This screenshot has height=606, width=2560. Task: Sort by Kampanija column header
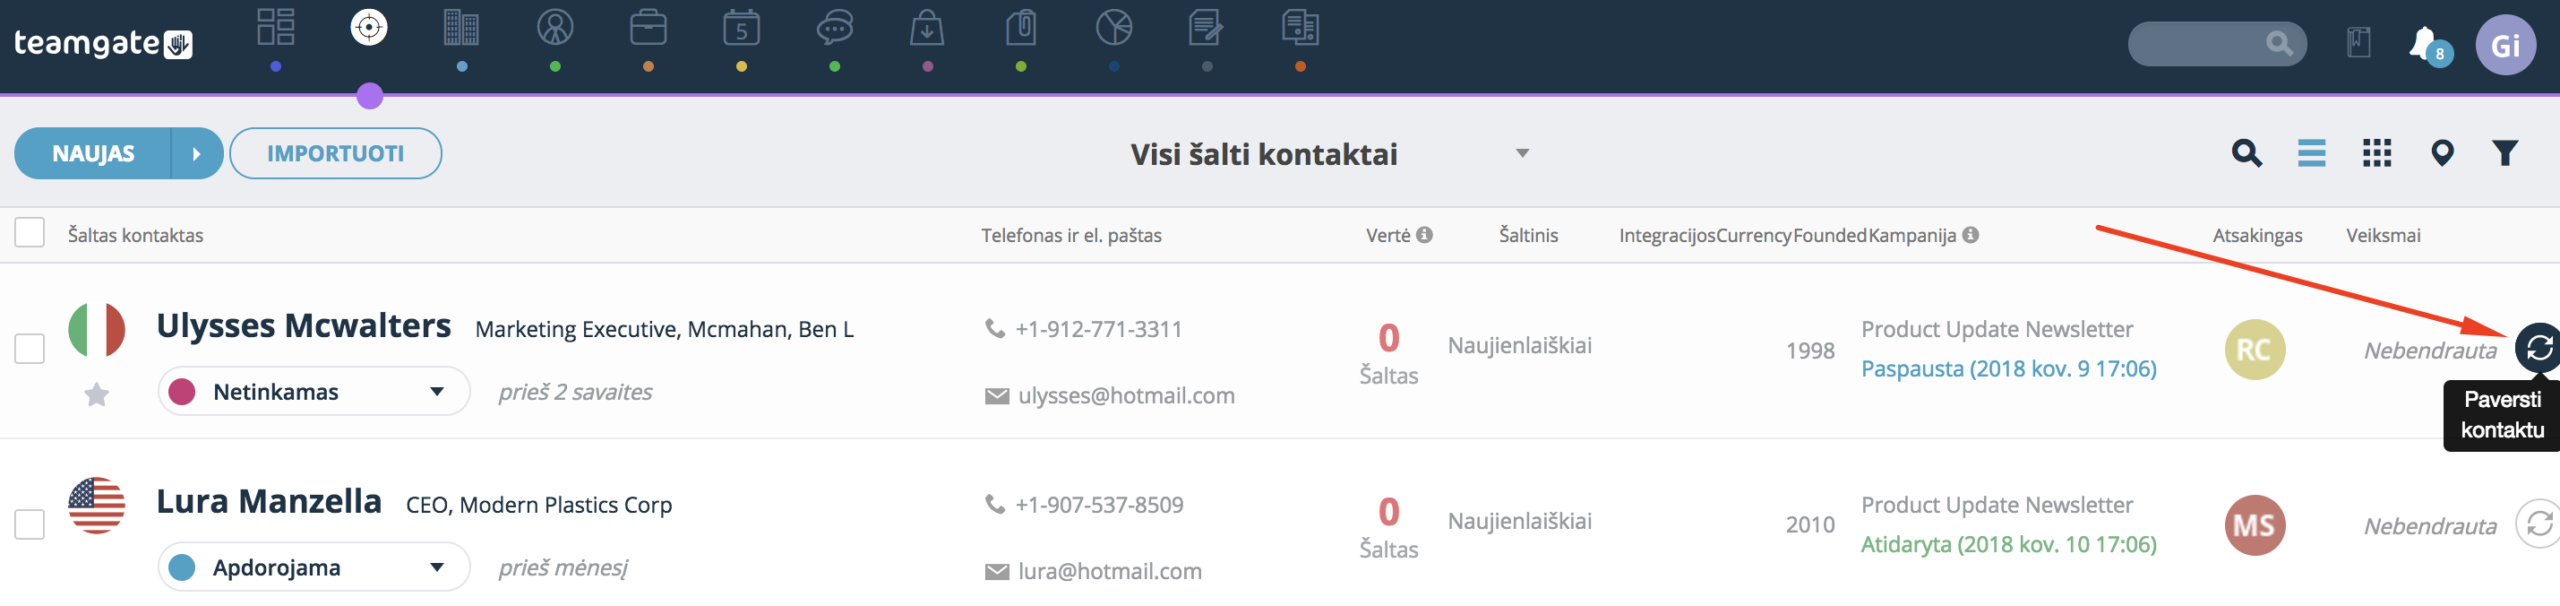(x=1912, y=235)
